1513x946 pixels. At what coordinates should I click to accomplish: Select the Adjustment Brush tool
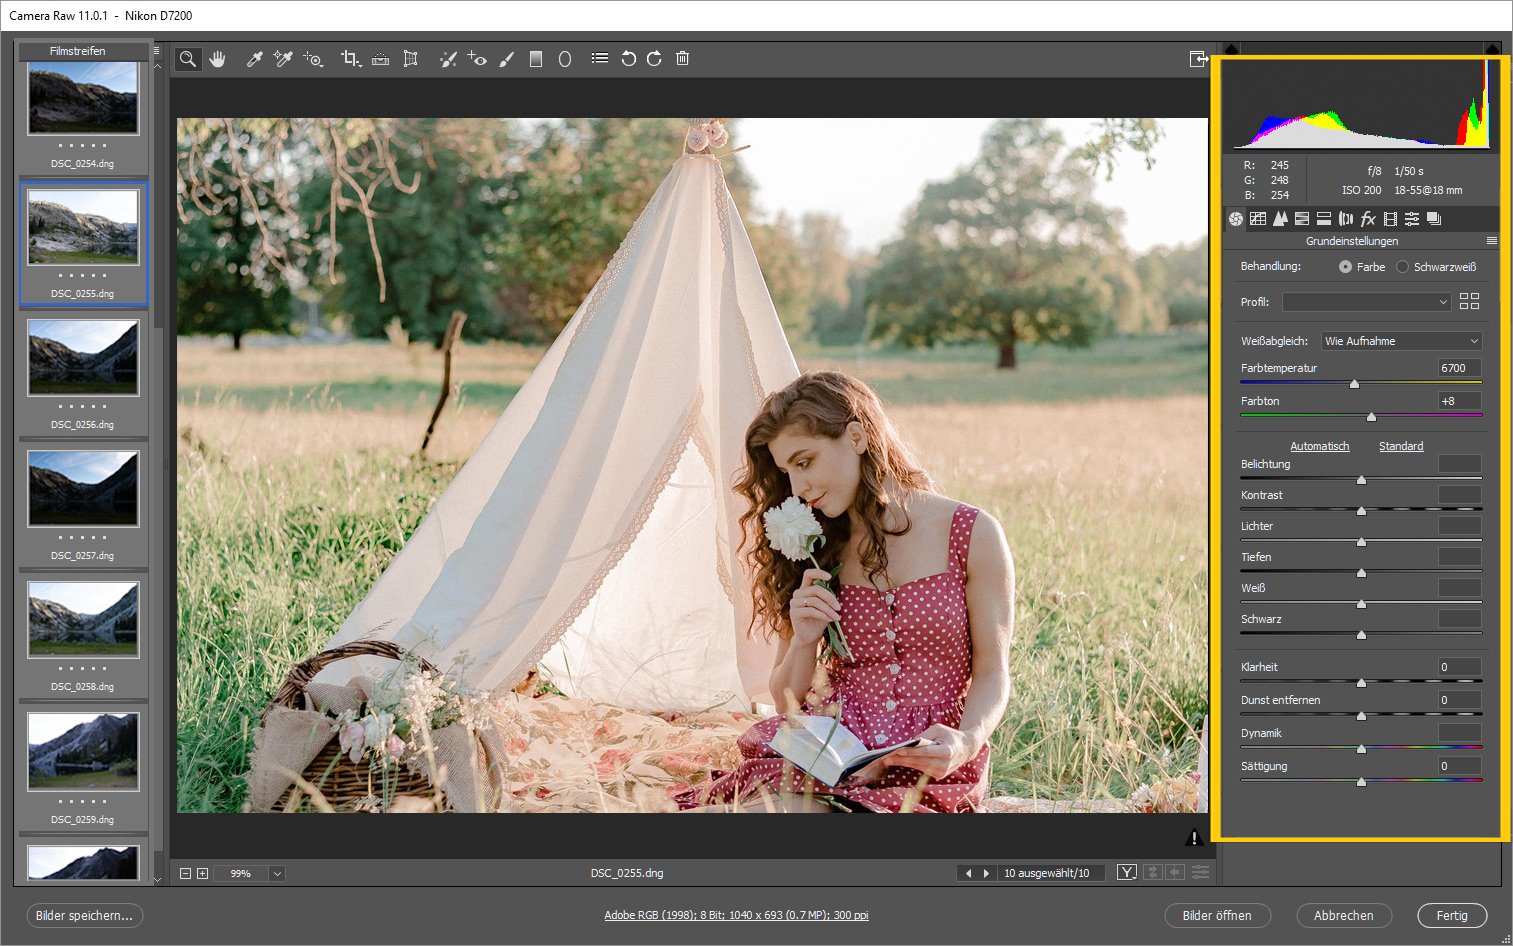click(507, 58)
